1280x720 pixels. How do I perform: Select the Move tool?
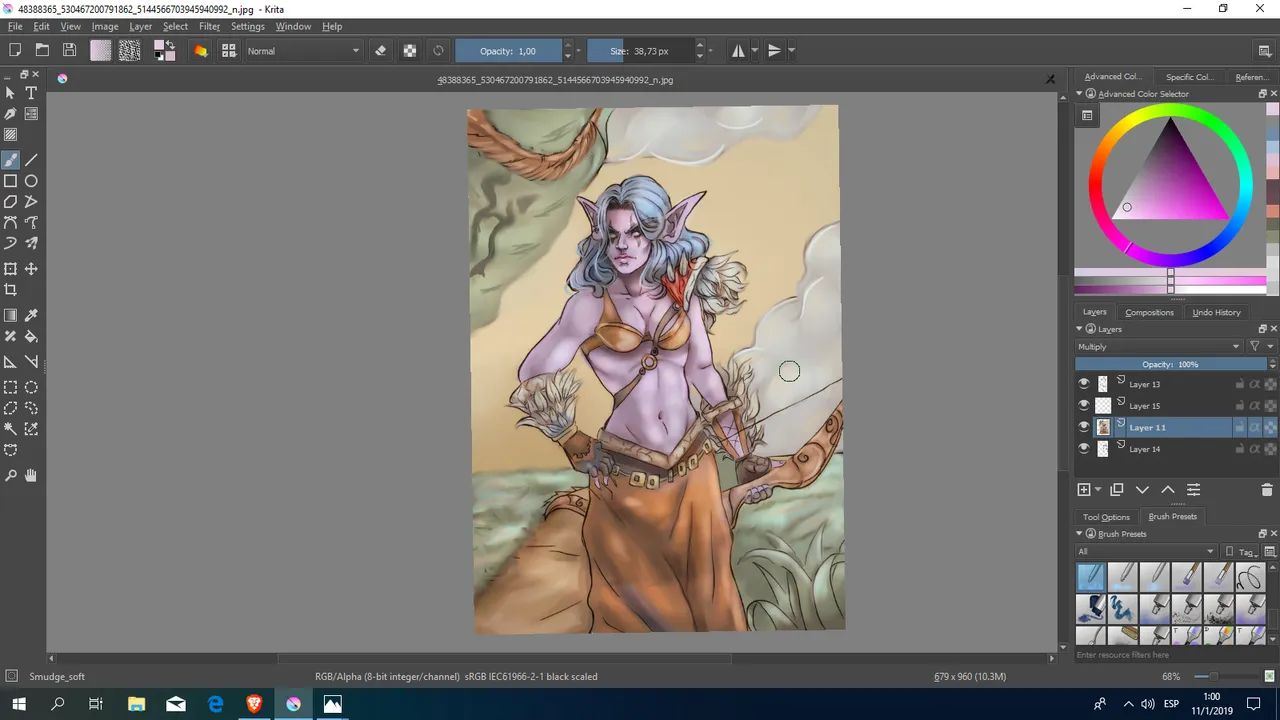[x=31, y=269]
